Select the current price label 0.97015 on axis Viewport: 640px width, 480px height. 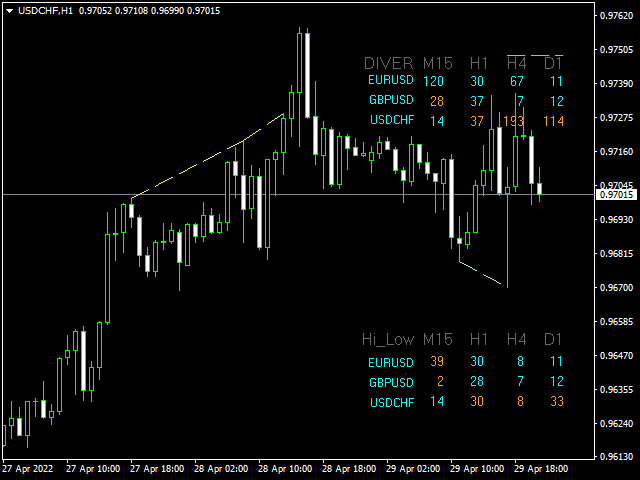tap(617, 195)
